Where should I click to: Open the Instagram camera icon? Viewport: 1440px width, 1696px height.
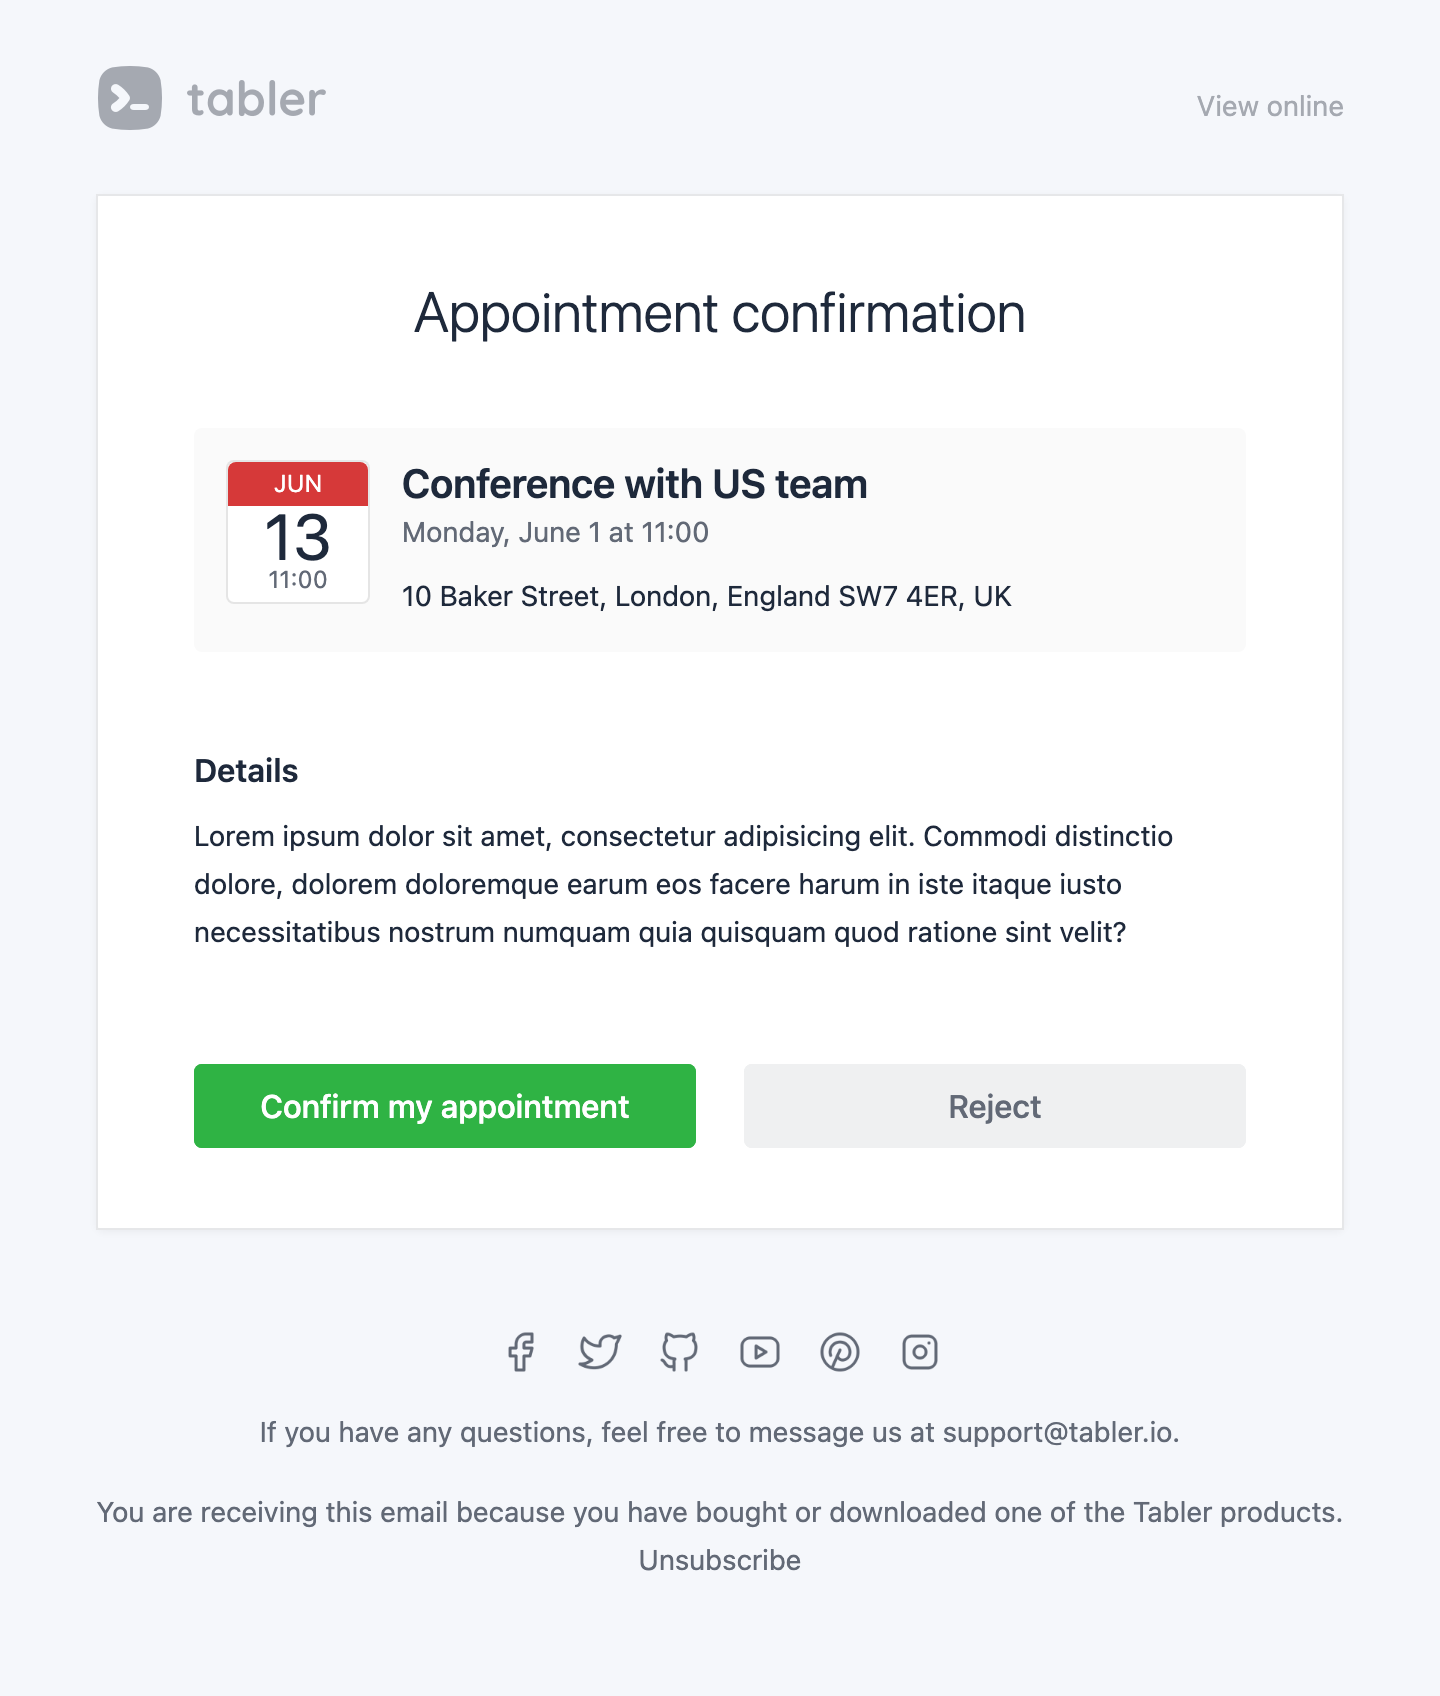click(920, 1352)
